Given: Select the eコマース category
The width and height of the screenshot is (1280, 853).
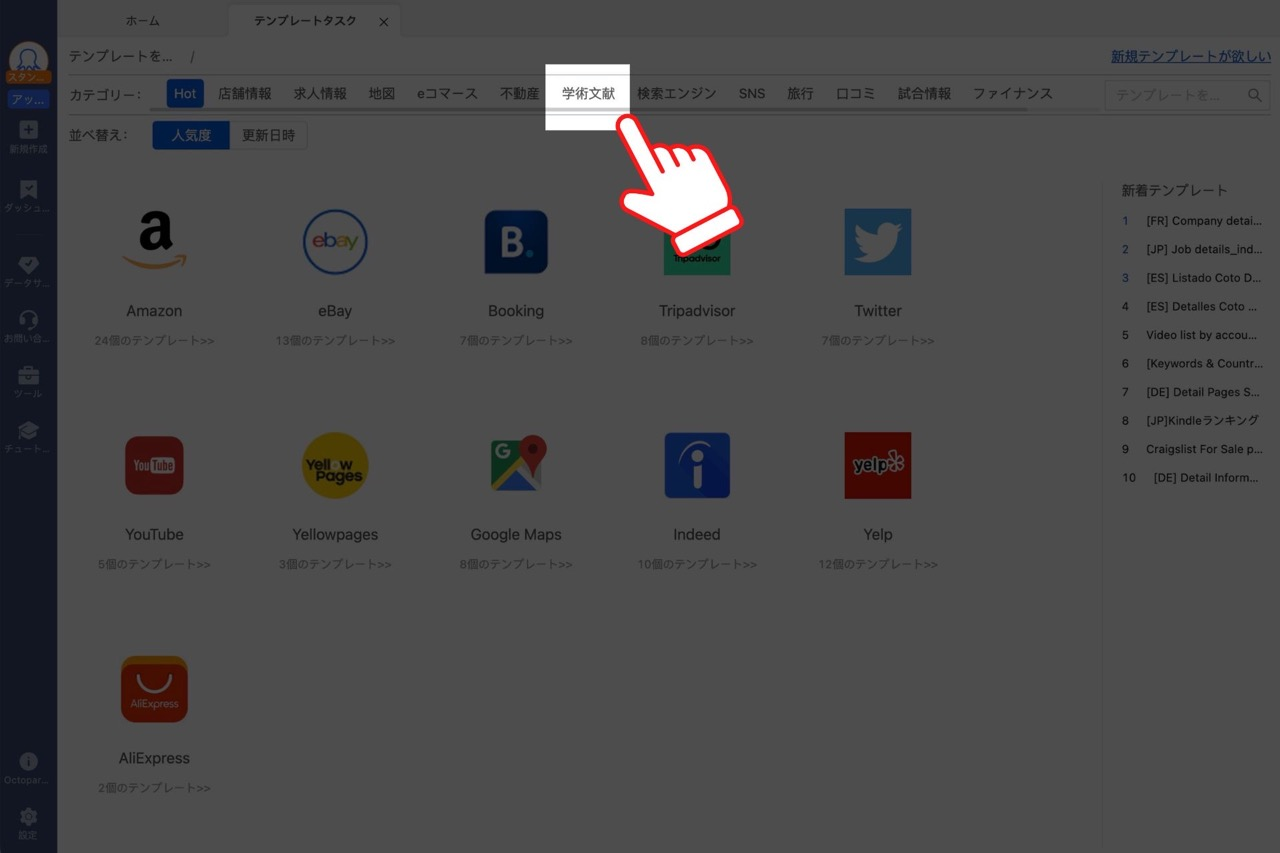Looking at the screenshot, I should tap(447, 94).
